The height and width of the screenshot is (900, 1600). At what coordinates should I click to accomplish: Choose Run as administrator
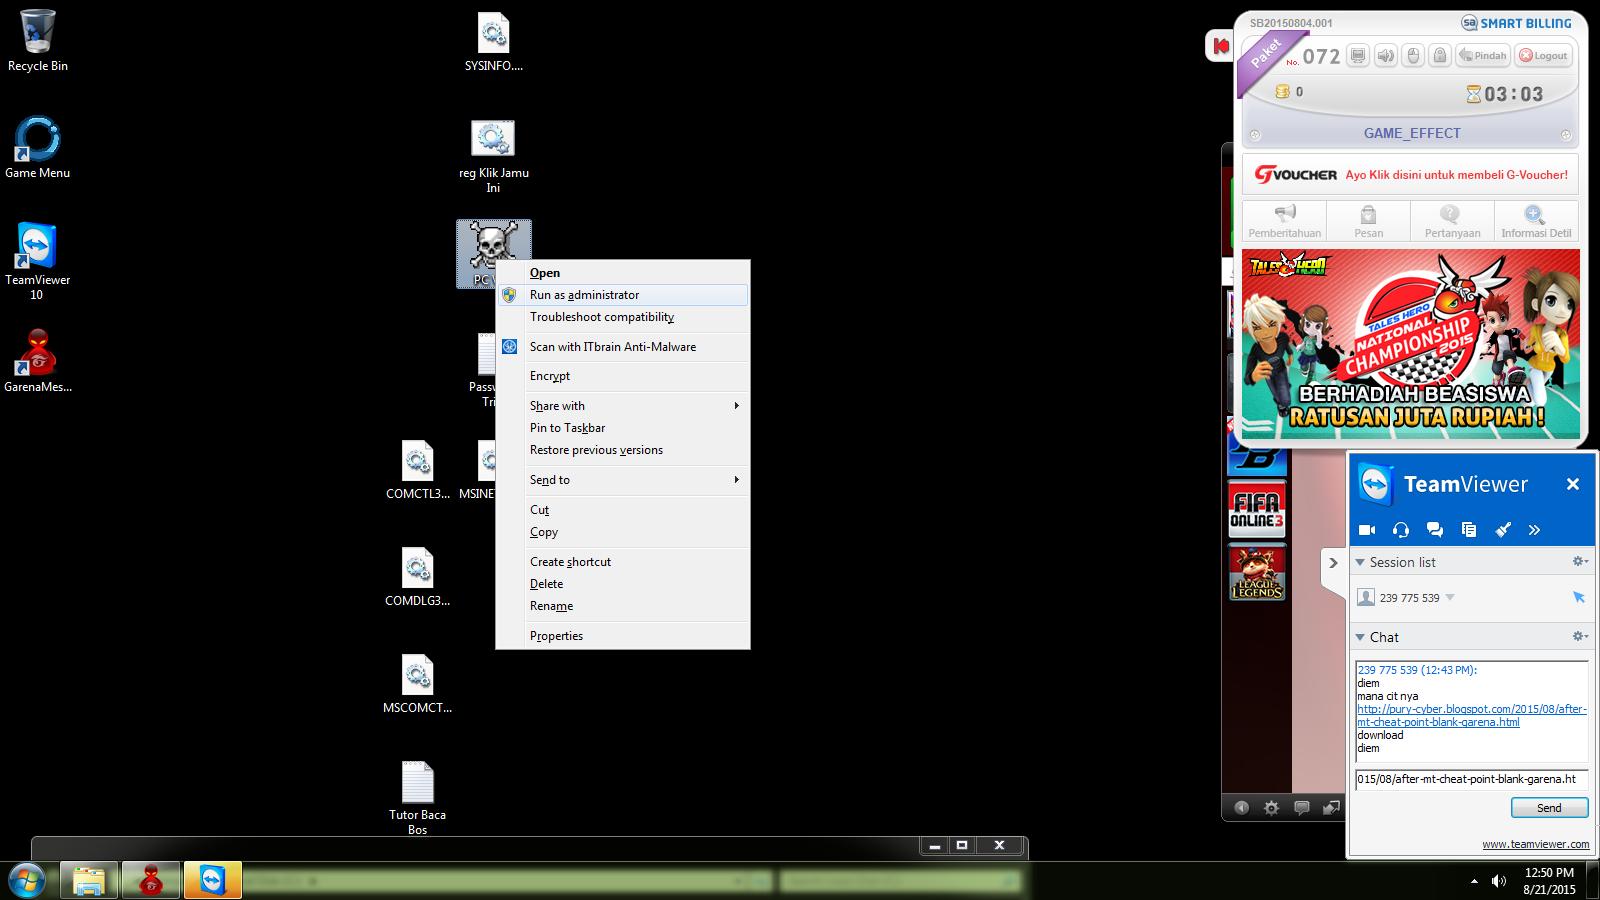(x=623, y=295)
